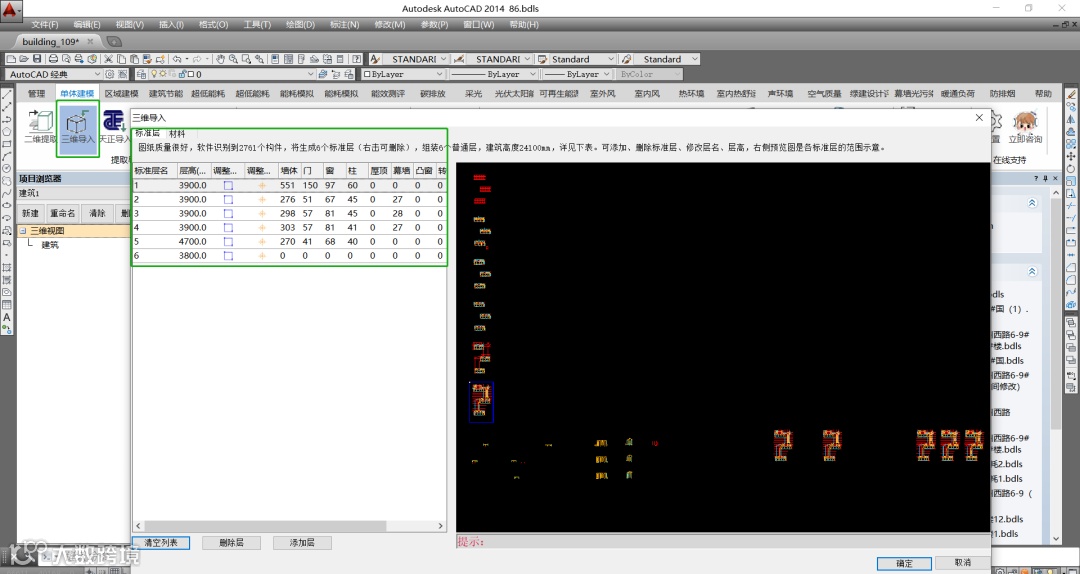Viewport: 1080px width, 574px height.
Task: Open the 绘图(D) menu
Action: pos(300,25)
